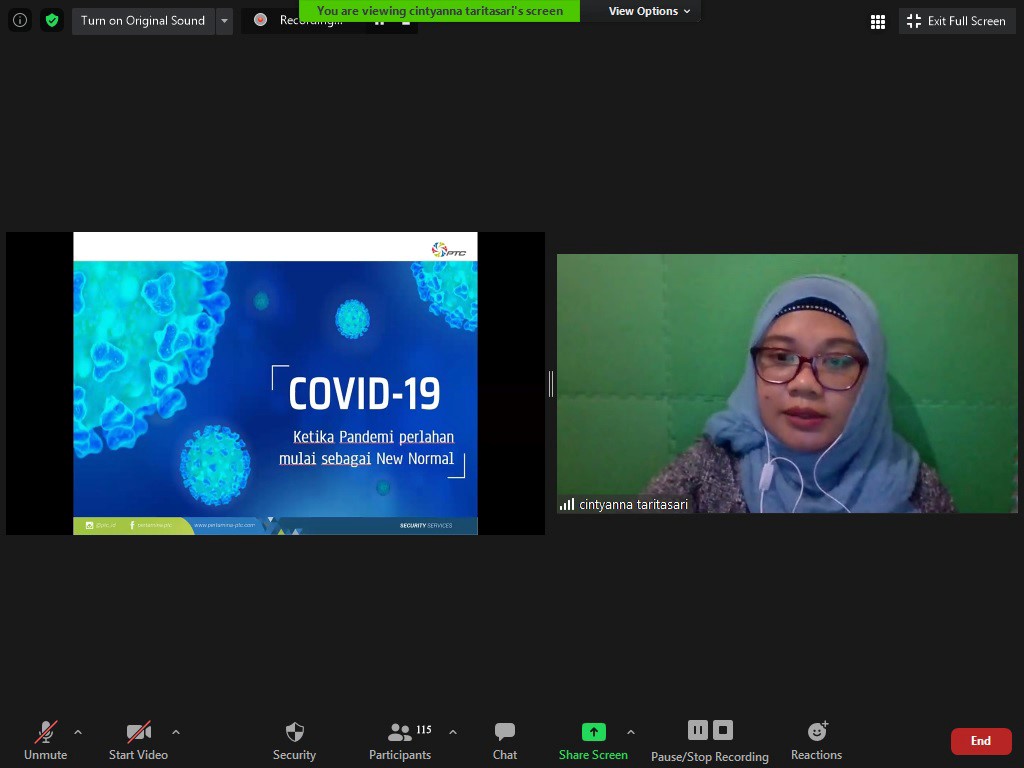Click the PTC logo on the slide

pos(449,249)
